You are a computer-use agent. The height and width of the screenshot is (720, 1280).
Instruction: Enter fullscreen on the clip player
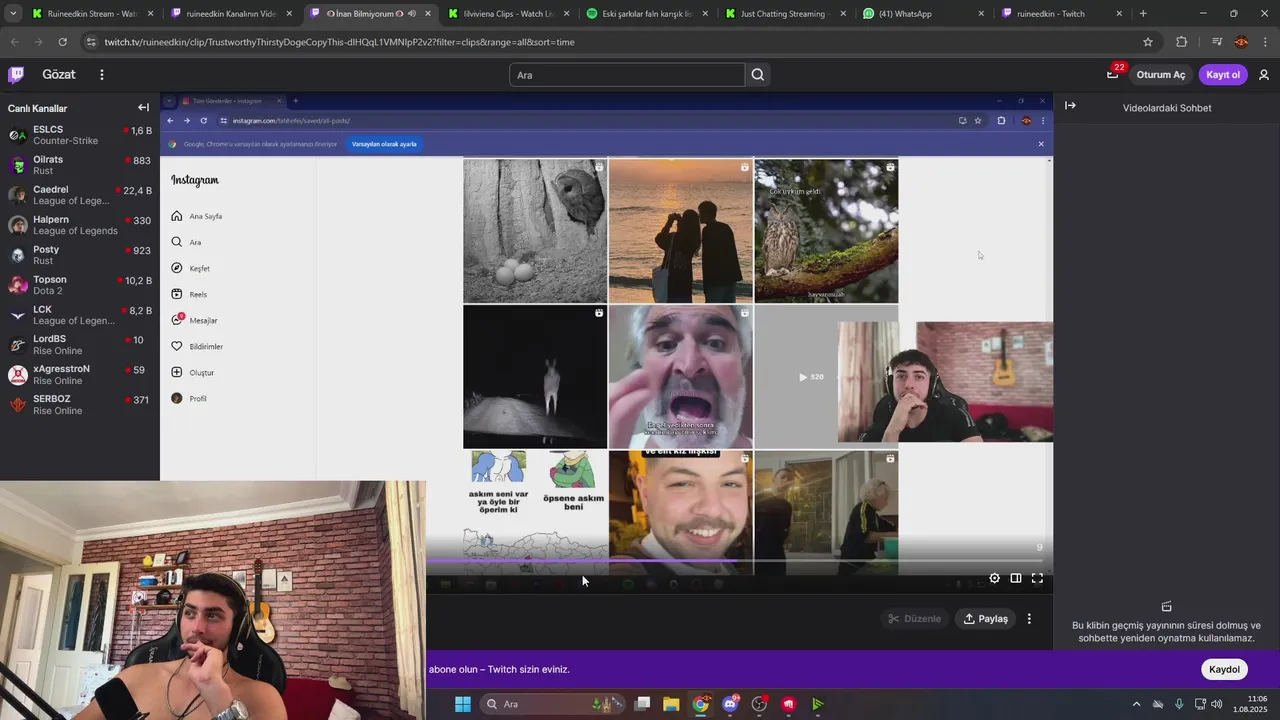[x=1037, y=578]
